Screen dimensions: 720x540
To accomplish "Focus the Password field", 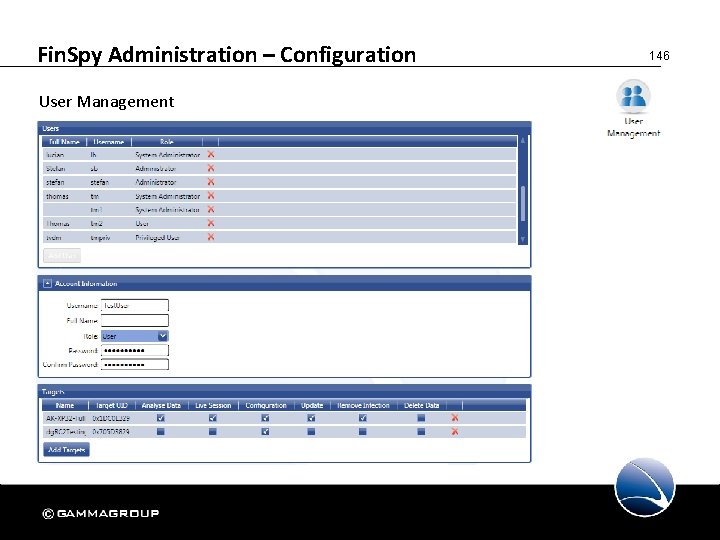I will click(135, 350).
